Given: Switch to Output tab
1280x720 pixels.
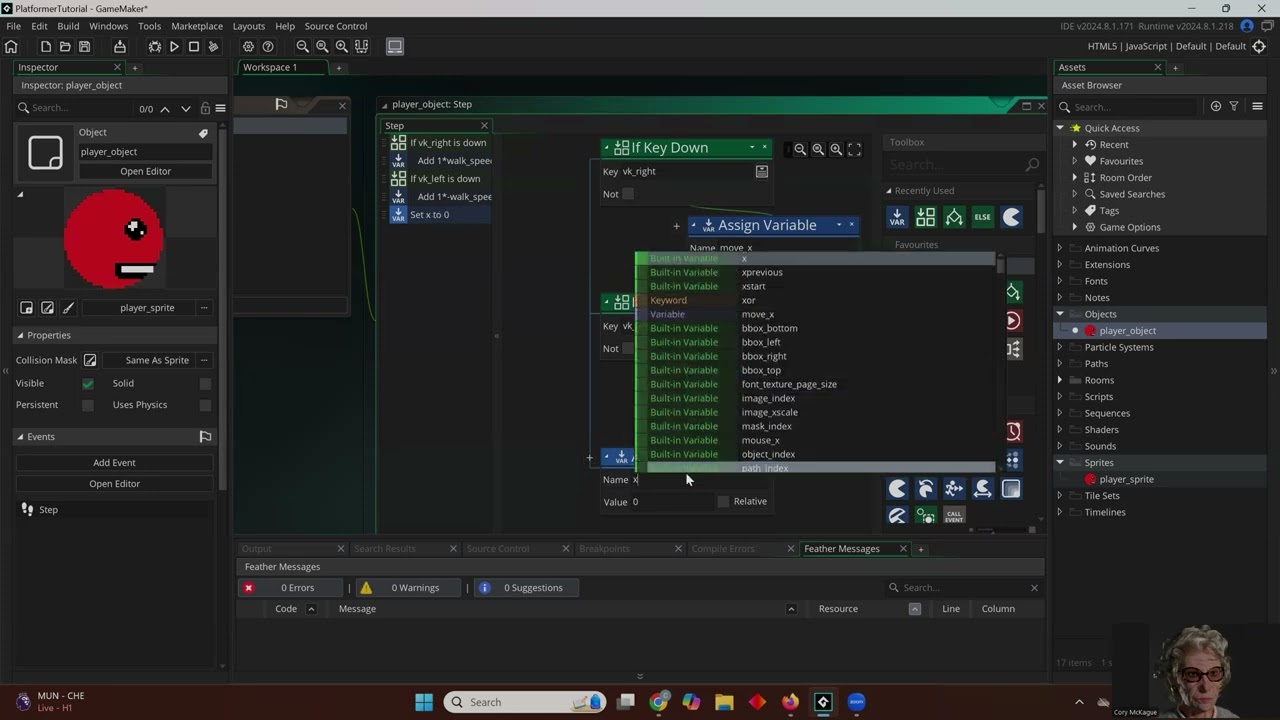Looking at the screenshot, I should (256, 549).
